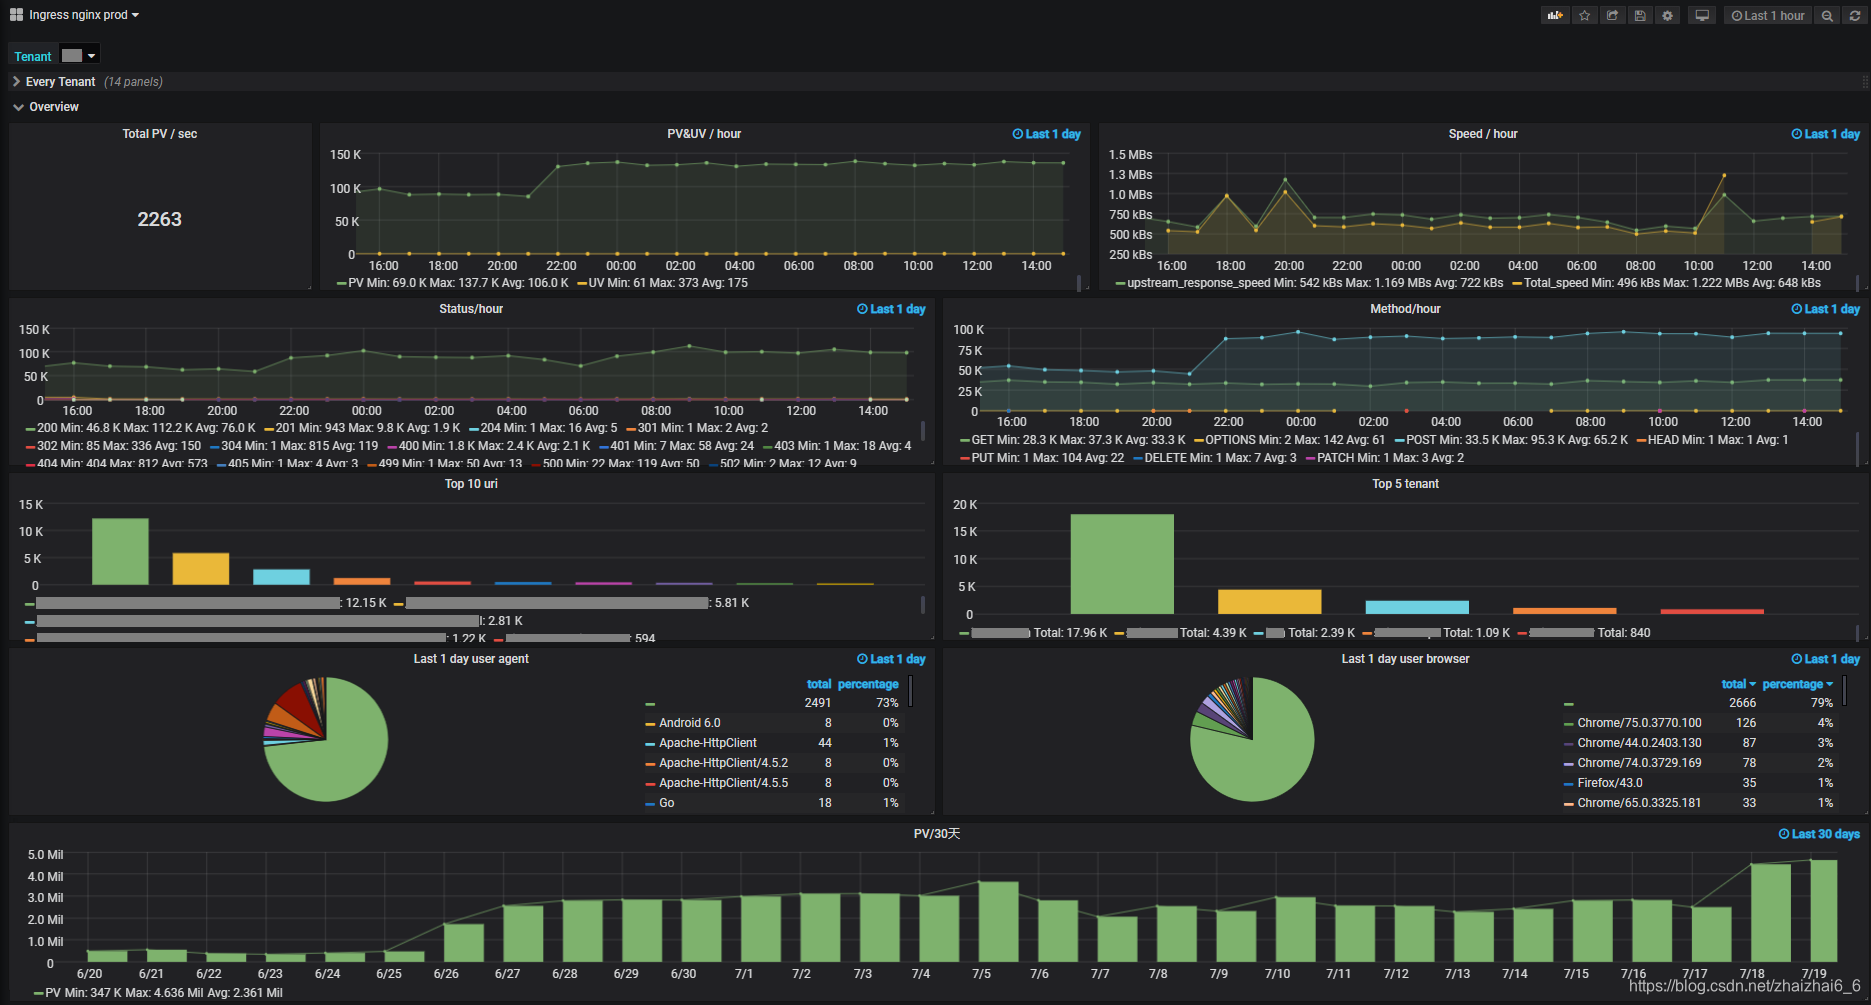Viewport: 1871px width, 1005px height.
Task: Expand the Every Tenant row
Action: pos(60,82)
